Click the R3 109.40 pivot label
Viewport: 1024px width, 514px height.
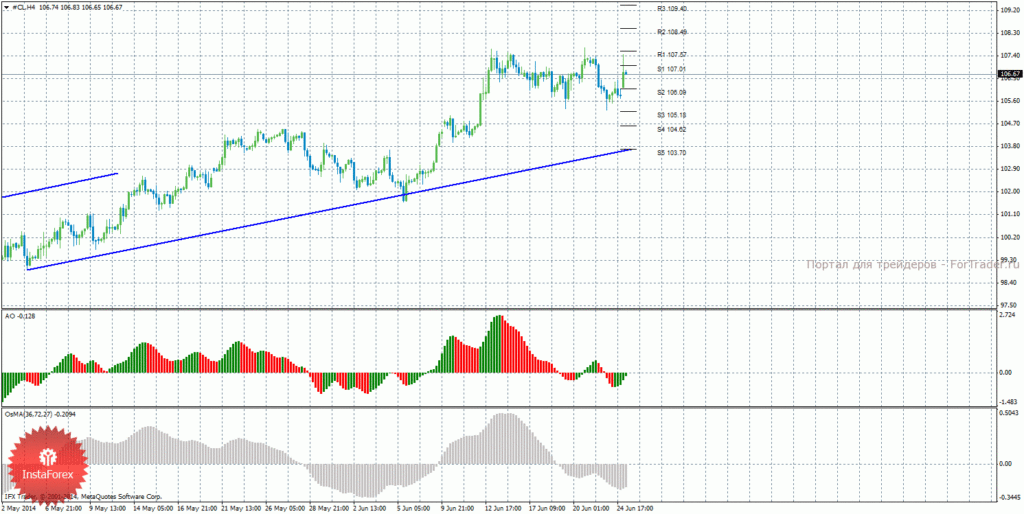click(x=672, y=8)
